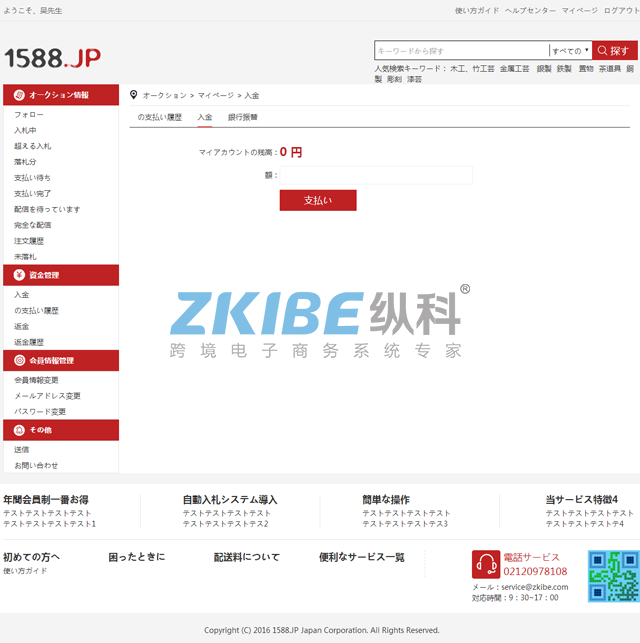Image resolution: width=640 pixels, height=643 pixels.
Task: Open 送信 in sidebar
Action: pyautogui.click(x=22, y=450)
